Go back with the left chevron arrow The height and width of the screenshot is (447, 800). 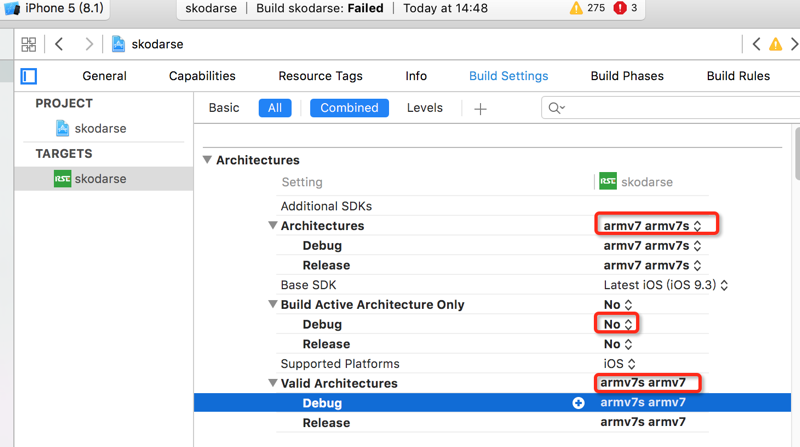60,44
